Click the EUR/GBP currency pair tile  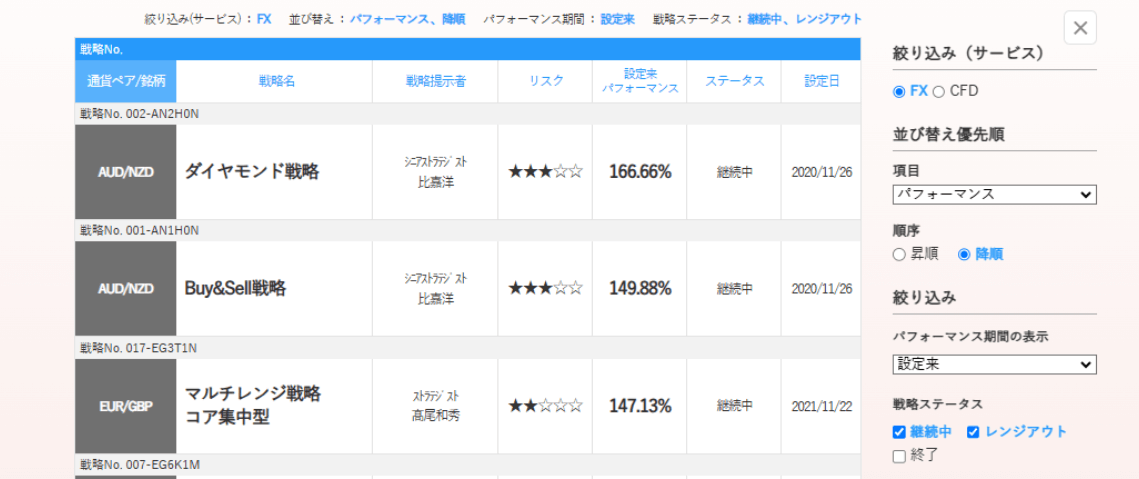(x=126, y=406)
